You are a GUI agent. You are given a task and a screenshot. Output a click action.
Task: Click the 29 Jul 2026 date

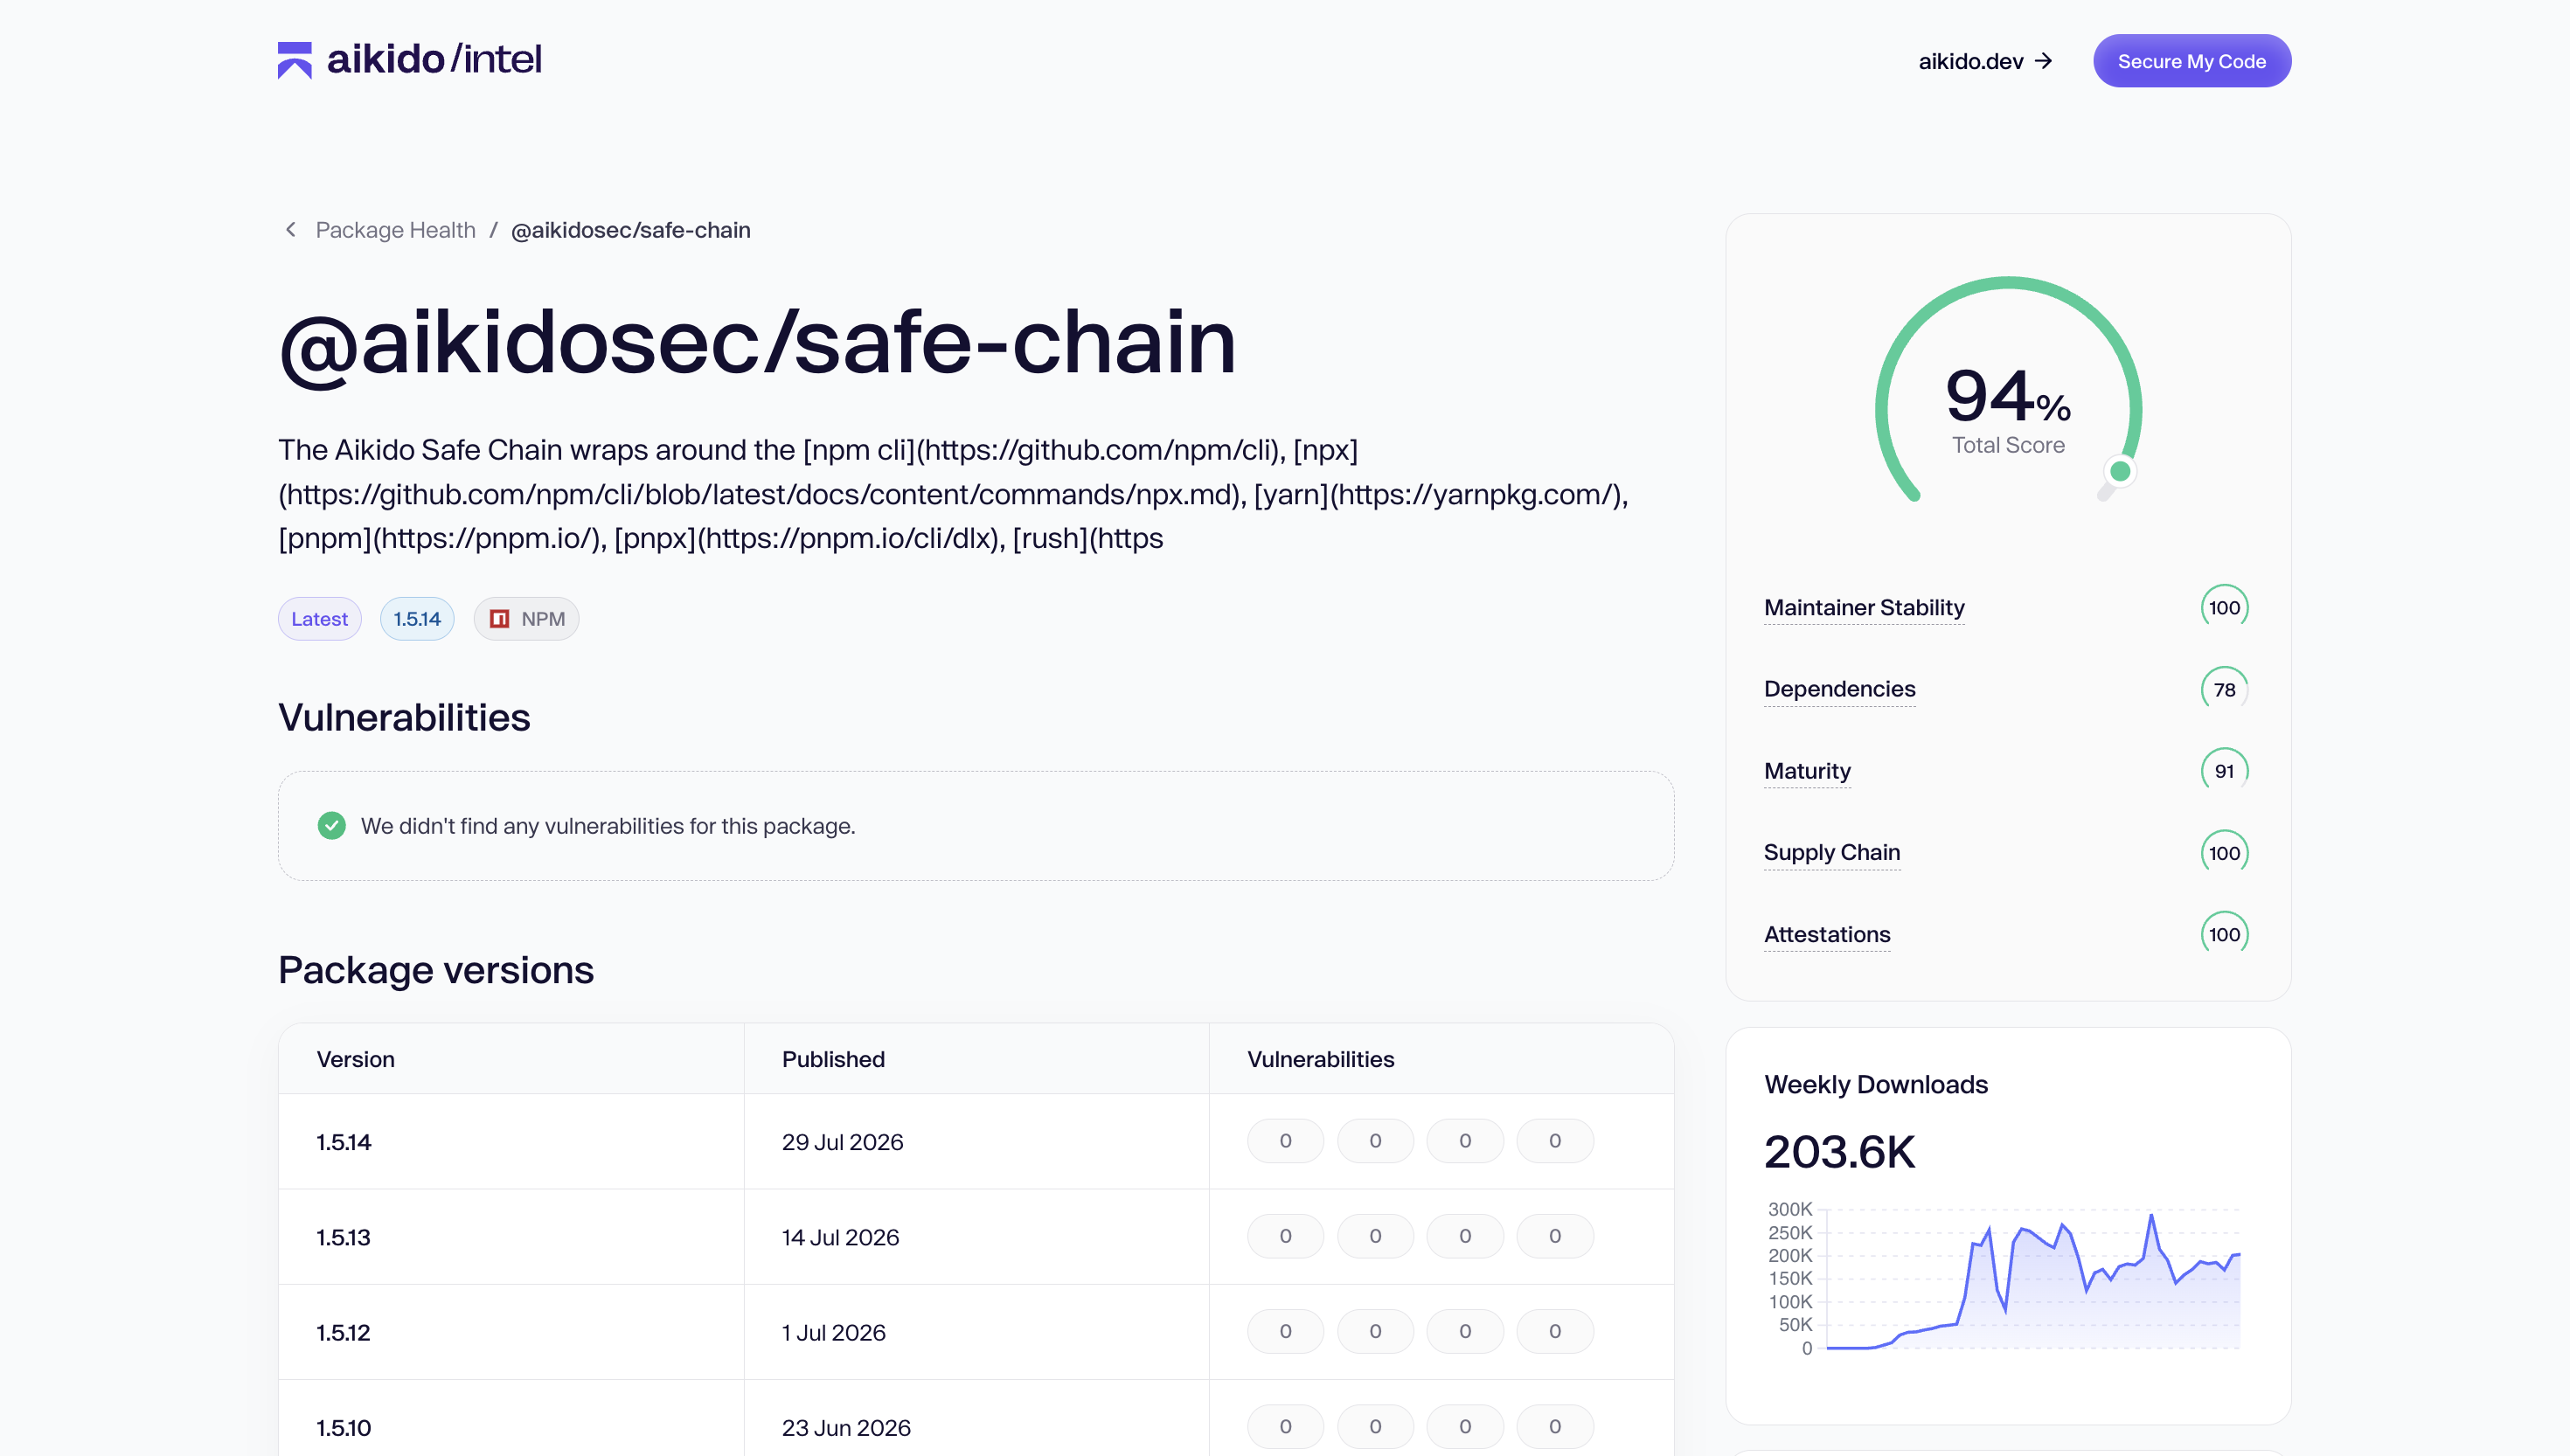click(842, 1142)
